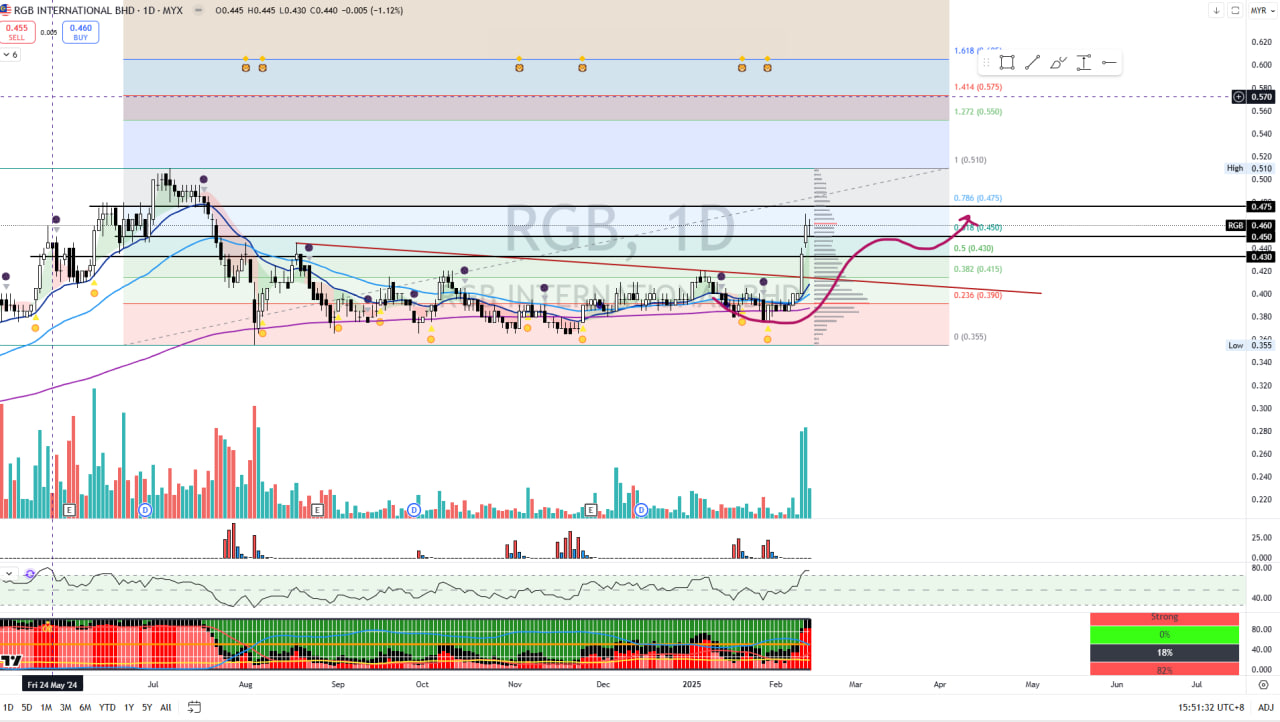Click the BUY 0.460 button
This screenshot has width=1280, height=722.
coord(80,32)
